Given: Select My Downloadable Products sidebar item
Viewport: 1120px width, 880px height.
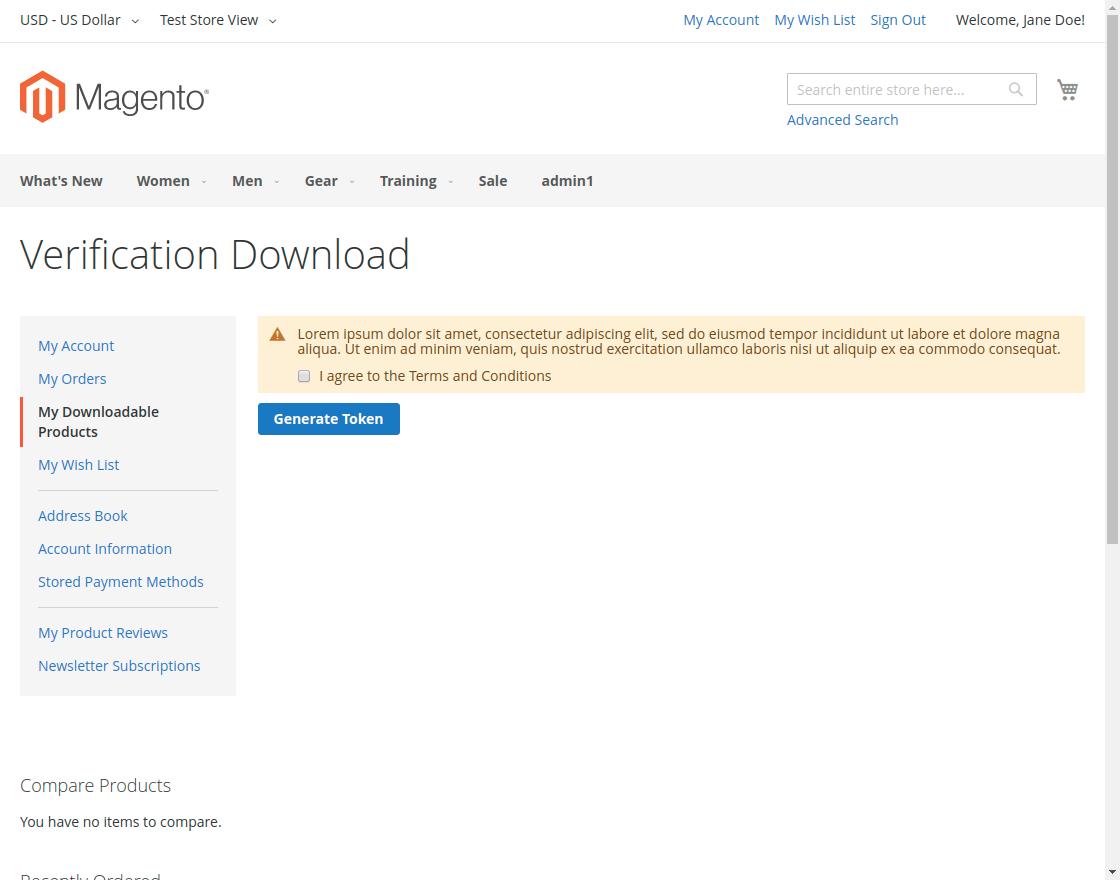Looking at the screenshot, I should [x=99, y=421].
